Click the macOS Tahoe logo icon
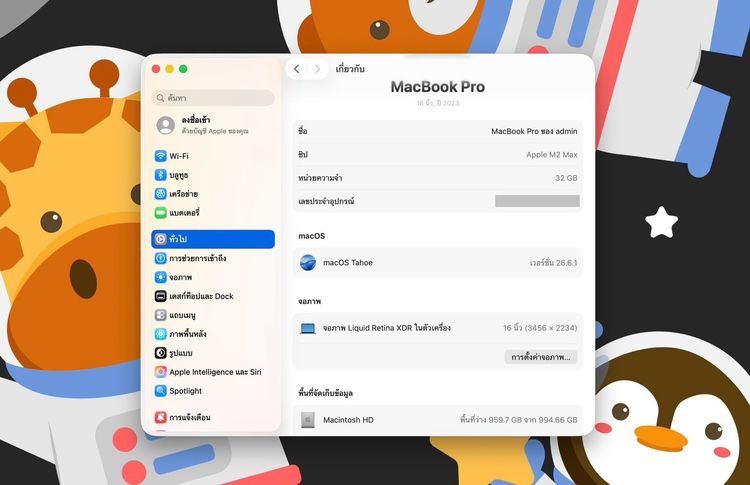The image size is (750, 485). 308,263
